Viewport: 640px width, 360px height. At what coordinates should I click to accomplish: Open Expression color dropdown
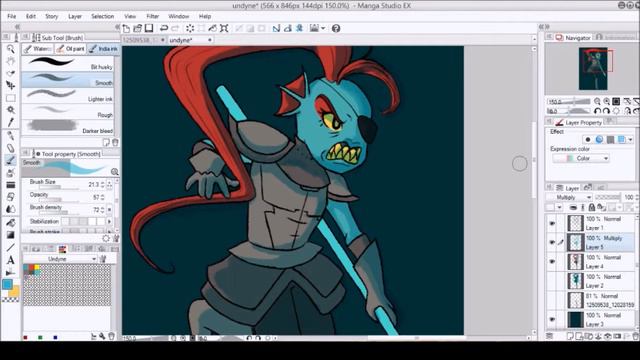tap(581, 158)
